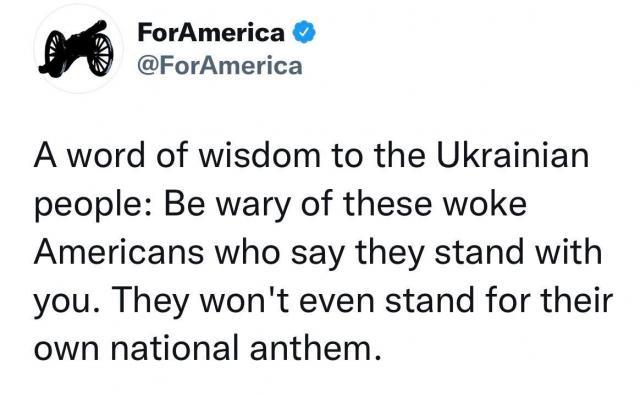The image size is (640, 394).
Task: Click the word "their" ending fourth line
Action: (x=577, y=300)
